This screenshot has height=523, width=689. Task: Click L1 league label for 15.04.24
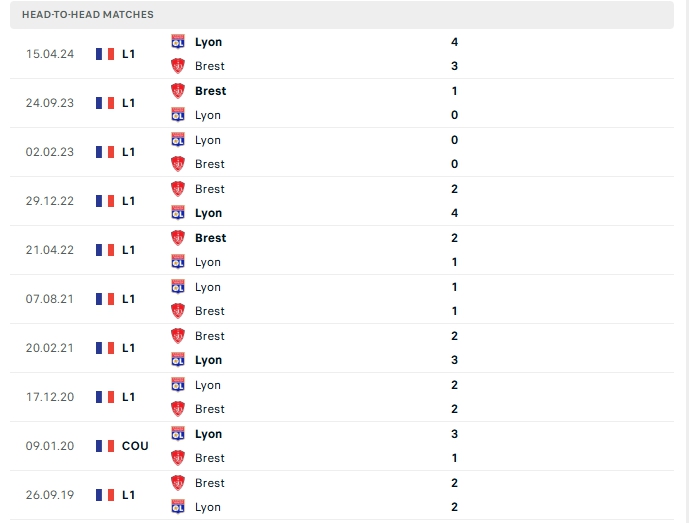point(129,54)
